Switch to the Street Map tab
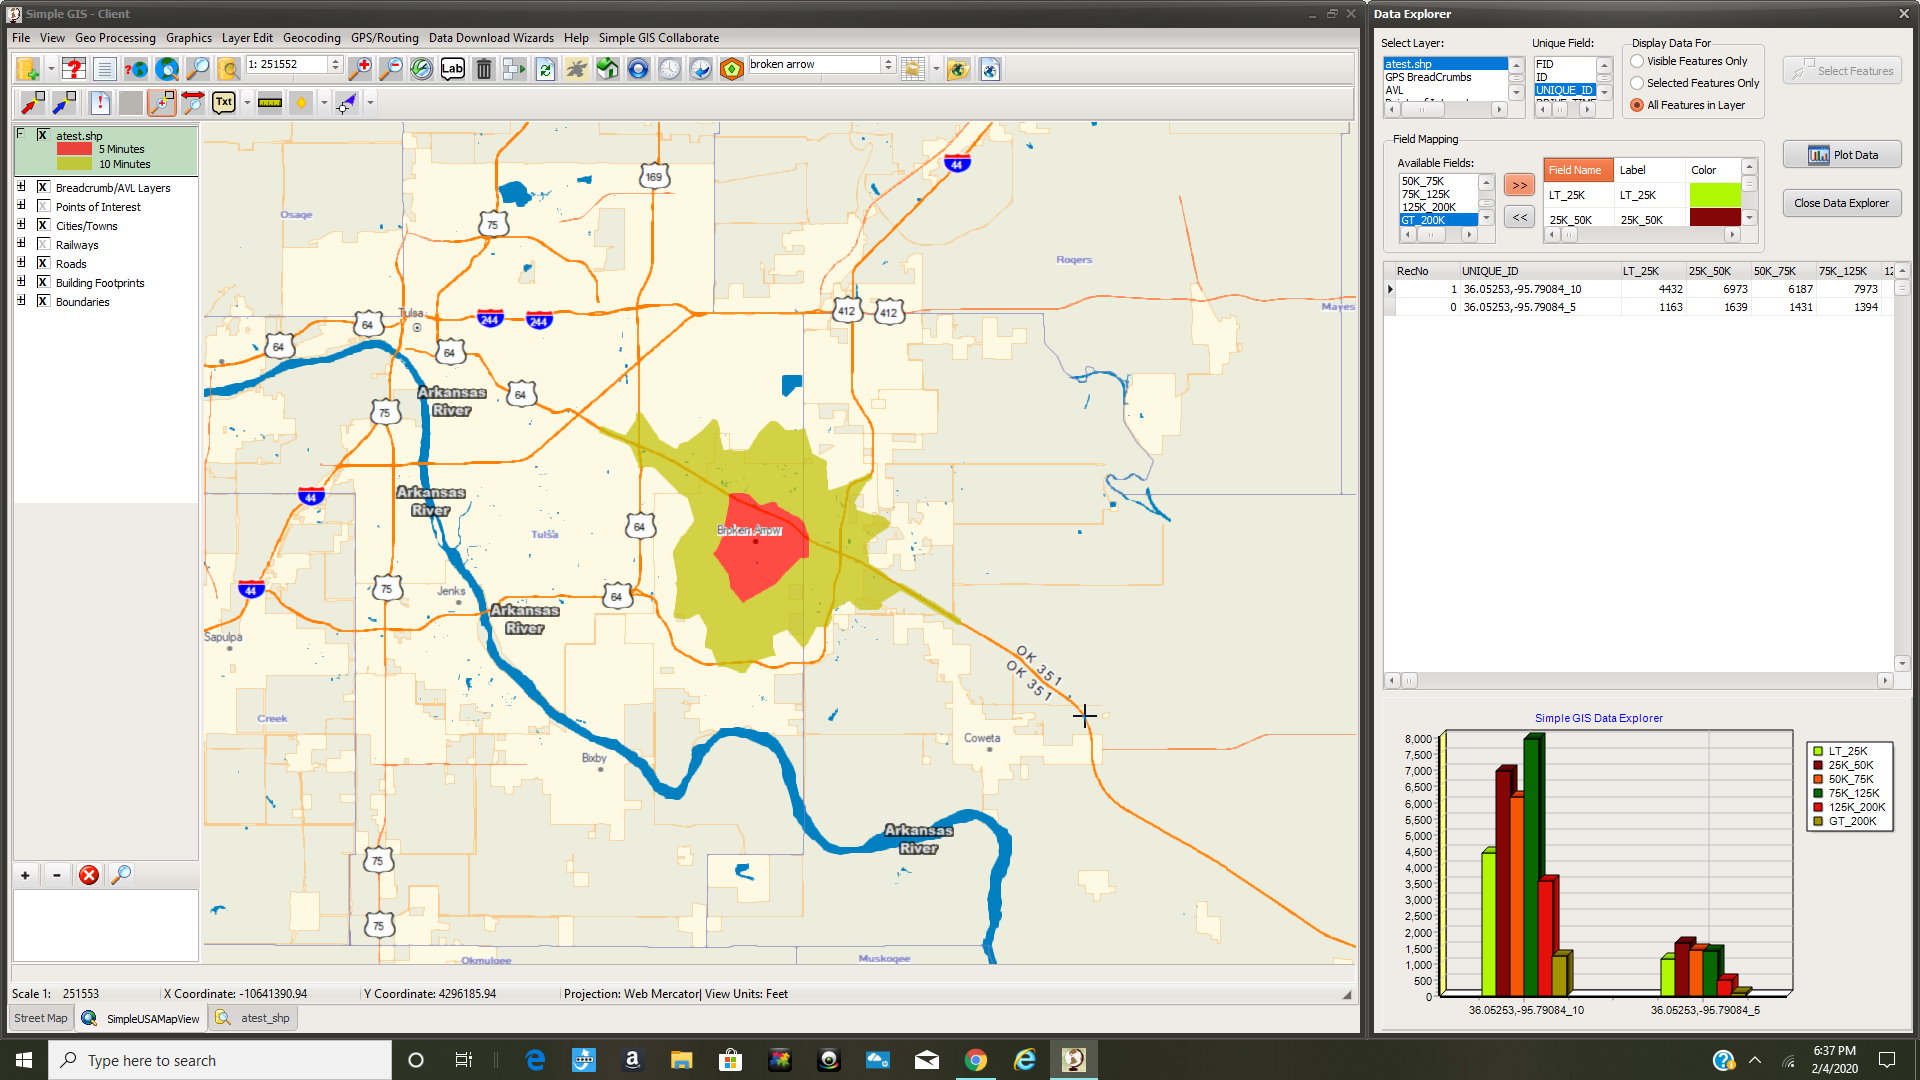Image resolution: width=1920 pixels, height=1080 pixels. coord(39,1017)
